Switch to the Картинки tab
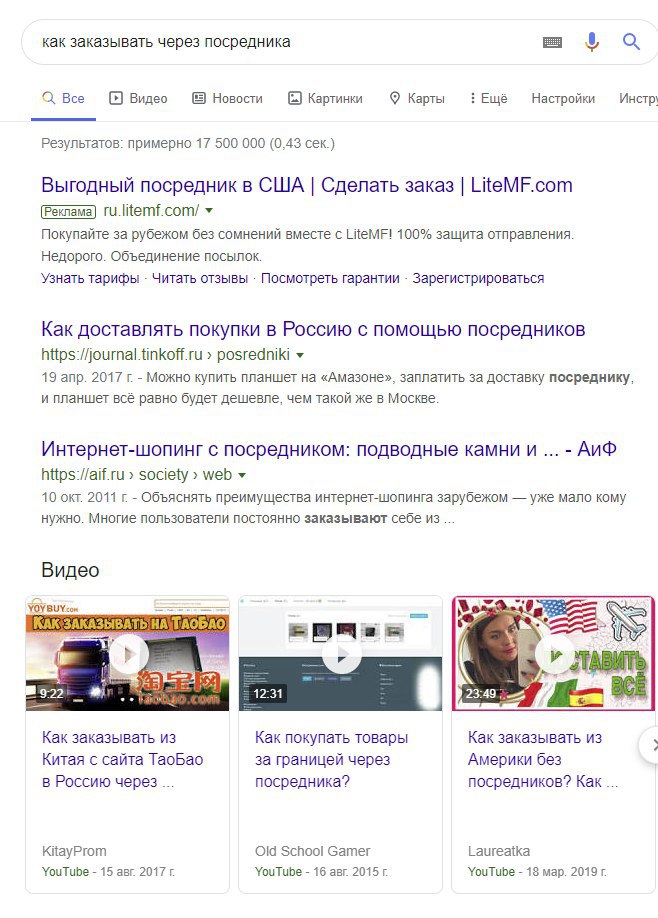This screenshot has height=918, width=658. (325, 98)
